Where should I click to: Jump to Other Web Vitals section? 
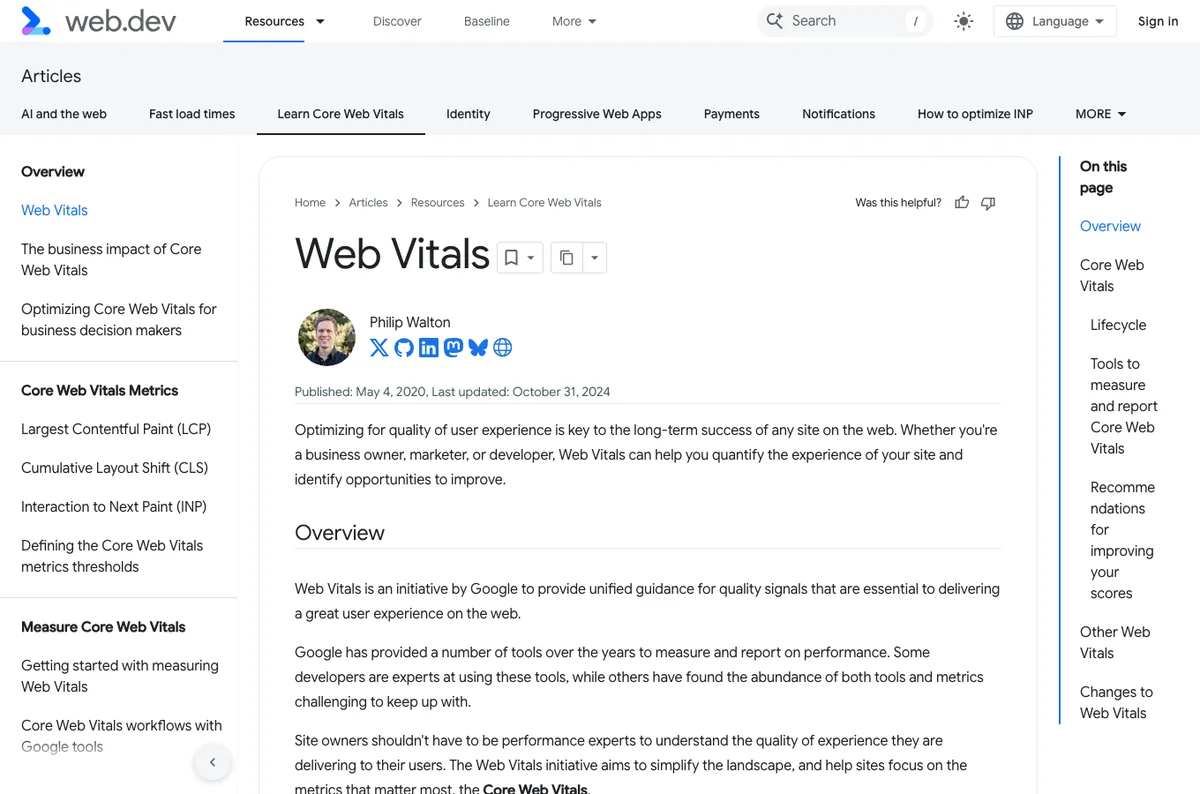pyautogui.click(x=1115, y=642)
